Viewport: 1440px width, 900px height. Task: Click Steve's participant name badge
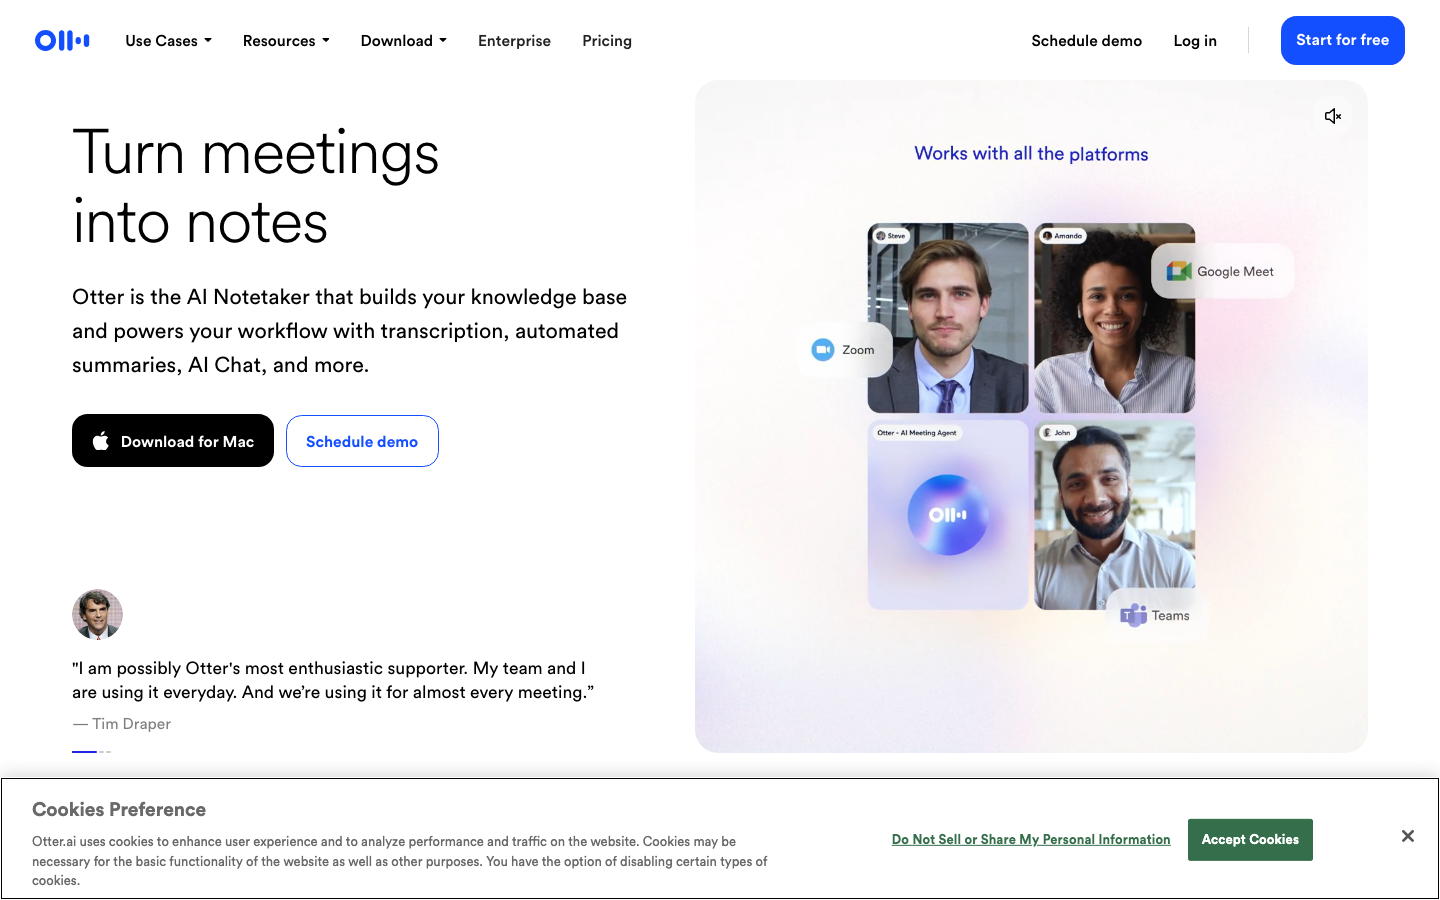[x=890, y=235]
